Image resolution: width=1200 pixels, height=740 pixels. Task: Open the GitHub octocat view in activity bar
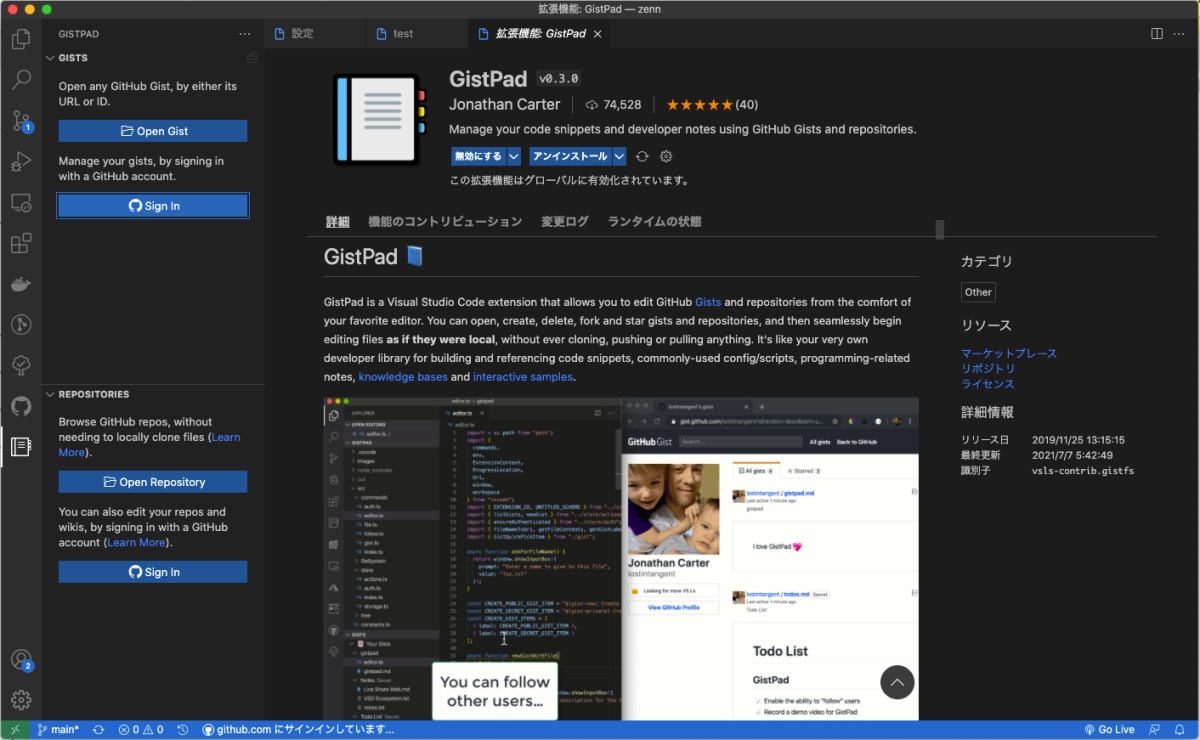coord(20,406)
